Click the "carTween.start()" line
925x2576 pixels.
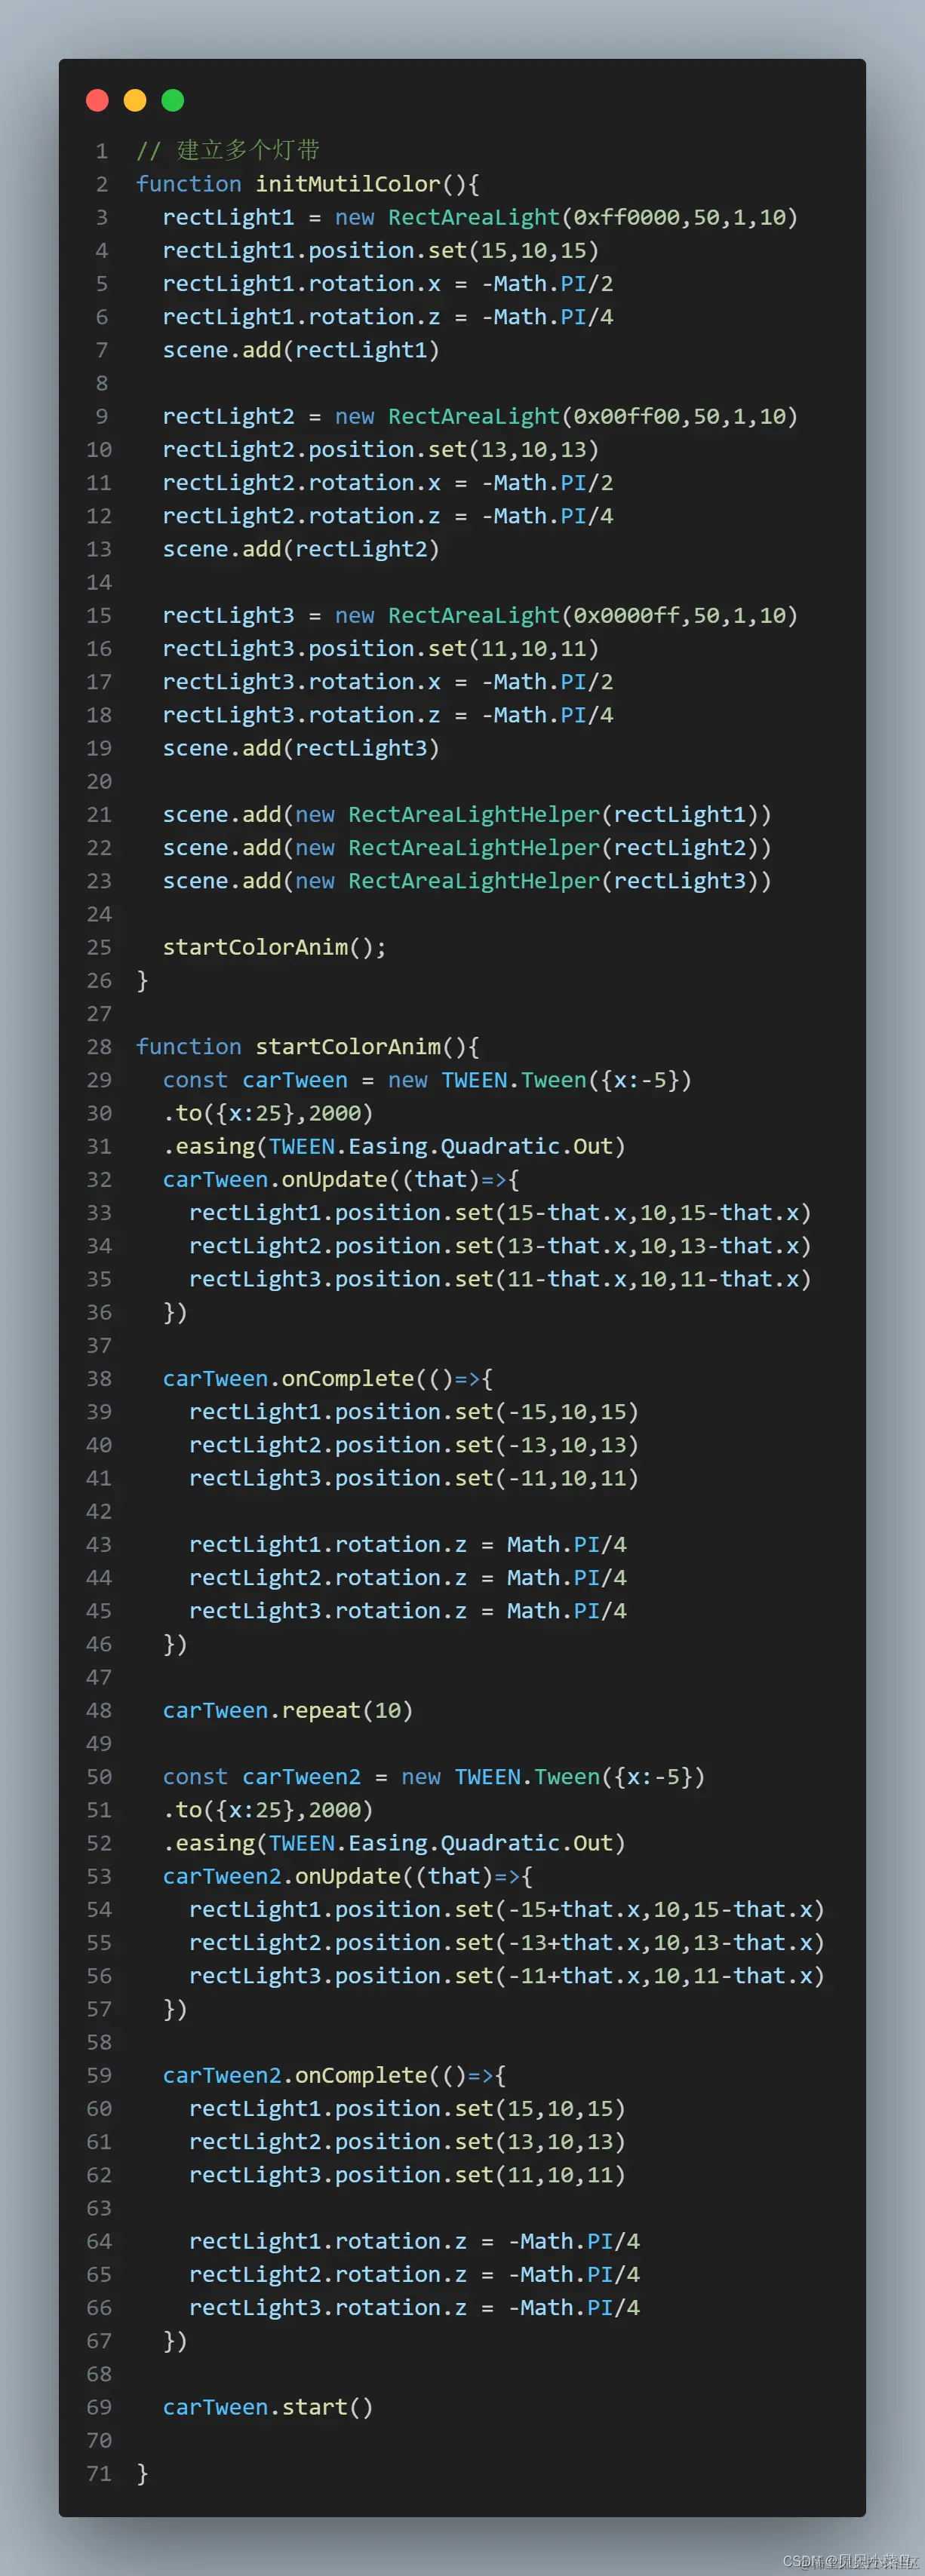pyautogui.click(x=268, y=2407)
